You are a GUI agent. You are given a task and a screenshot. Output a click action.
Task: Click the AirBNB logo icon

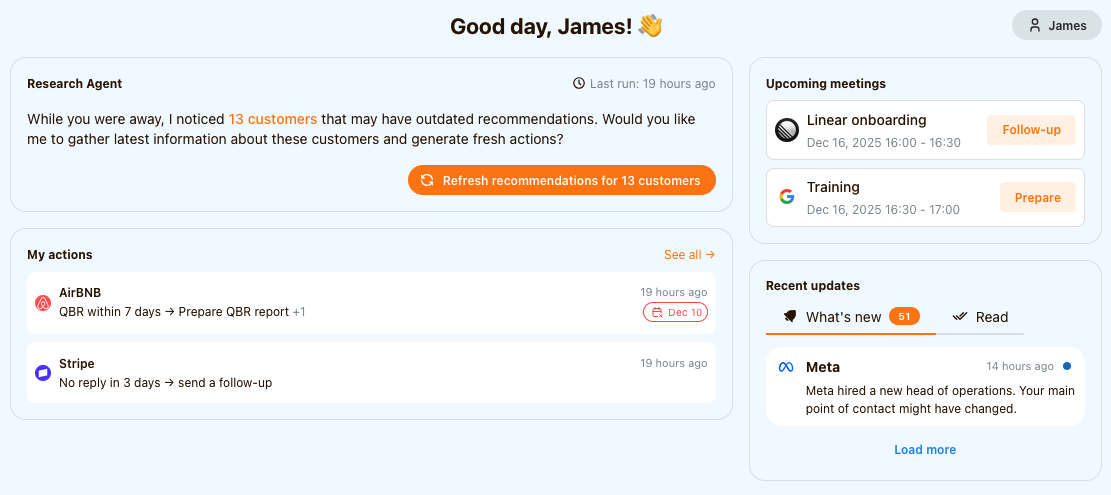(43, 302)
